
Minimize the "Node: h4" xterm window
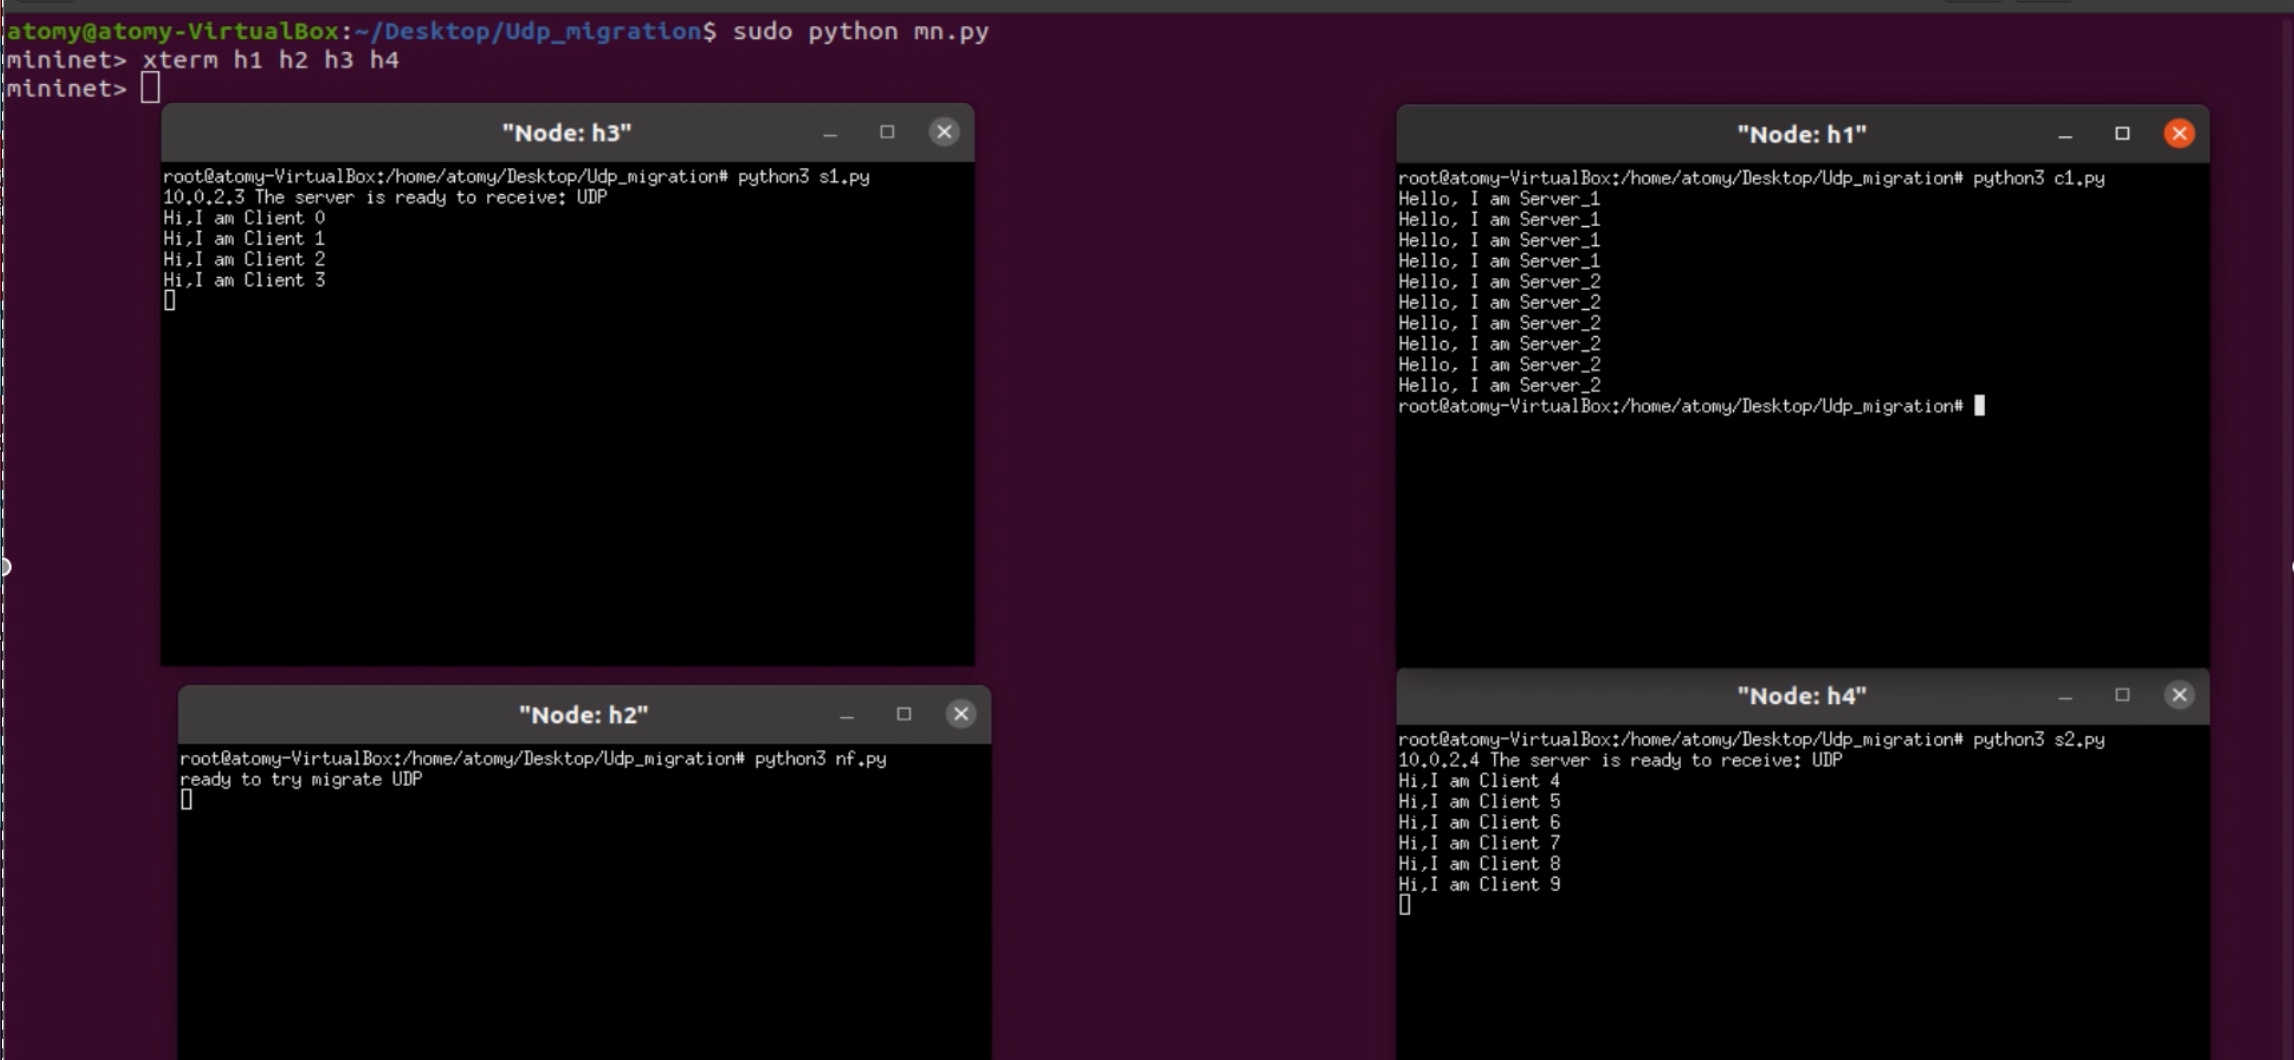click(2064, 695)
